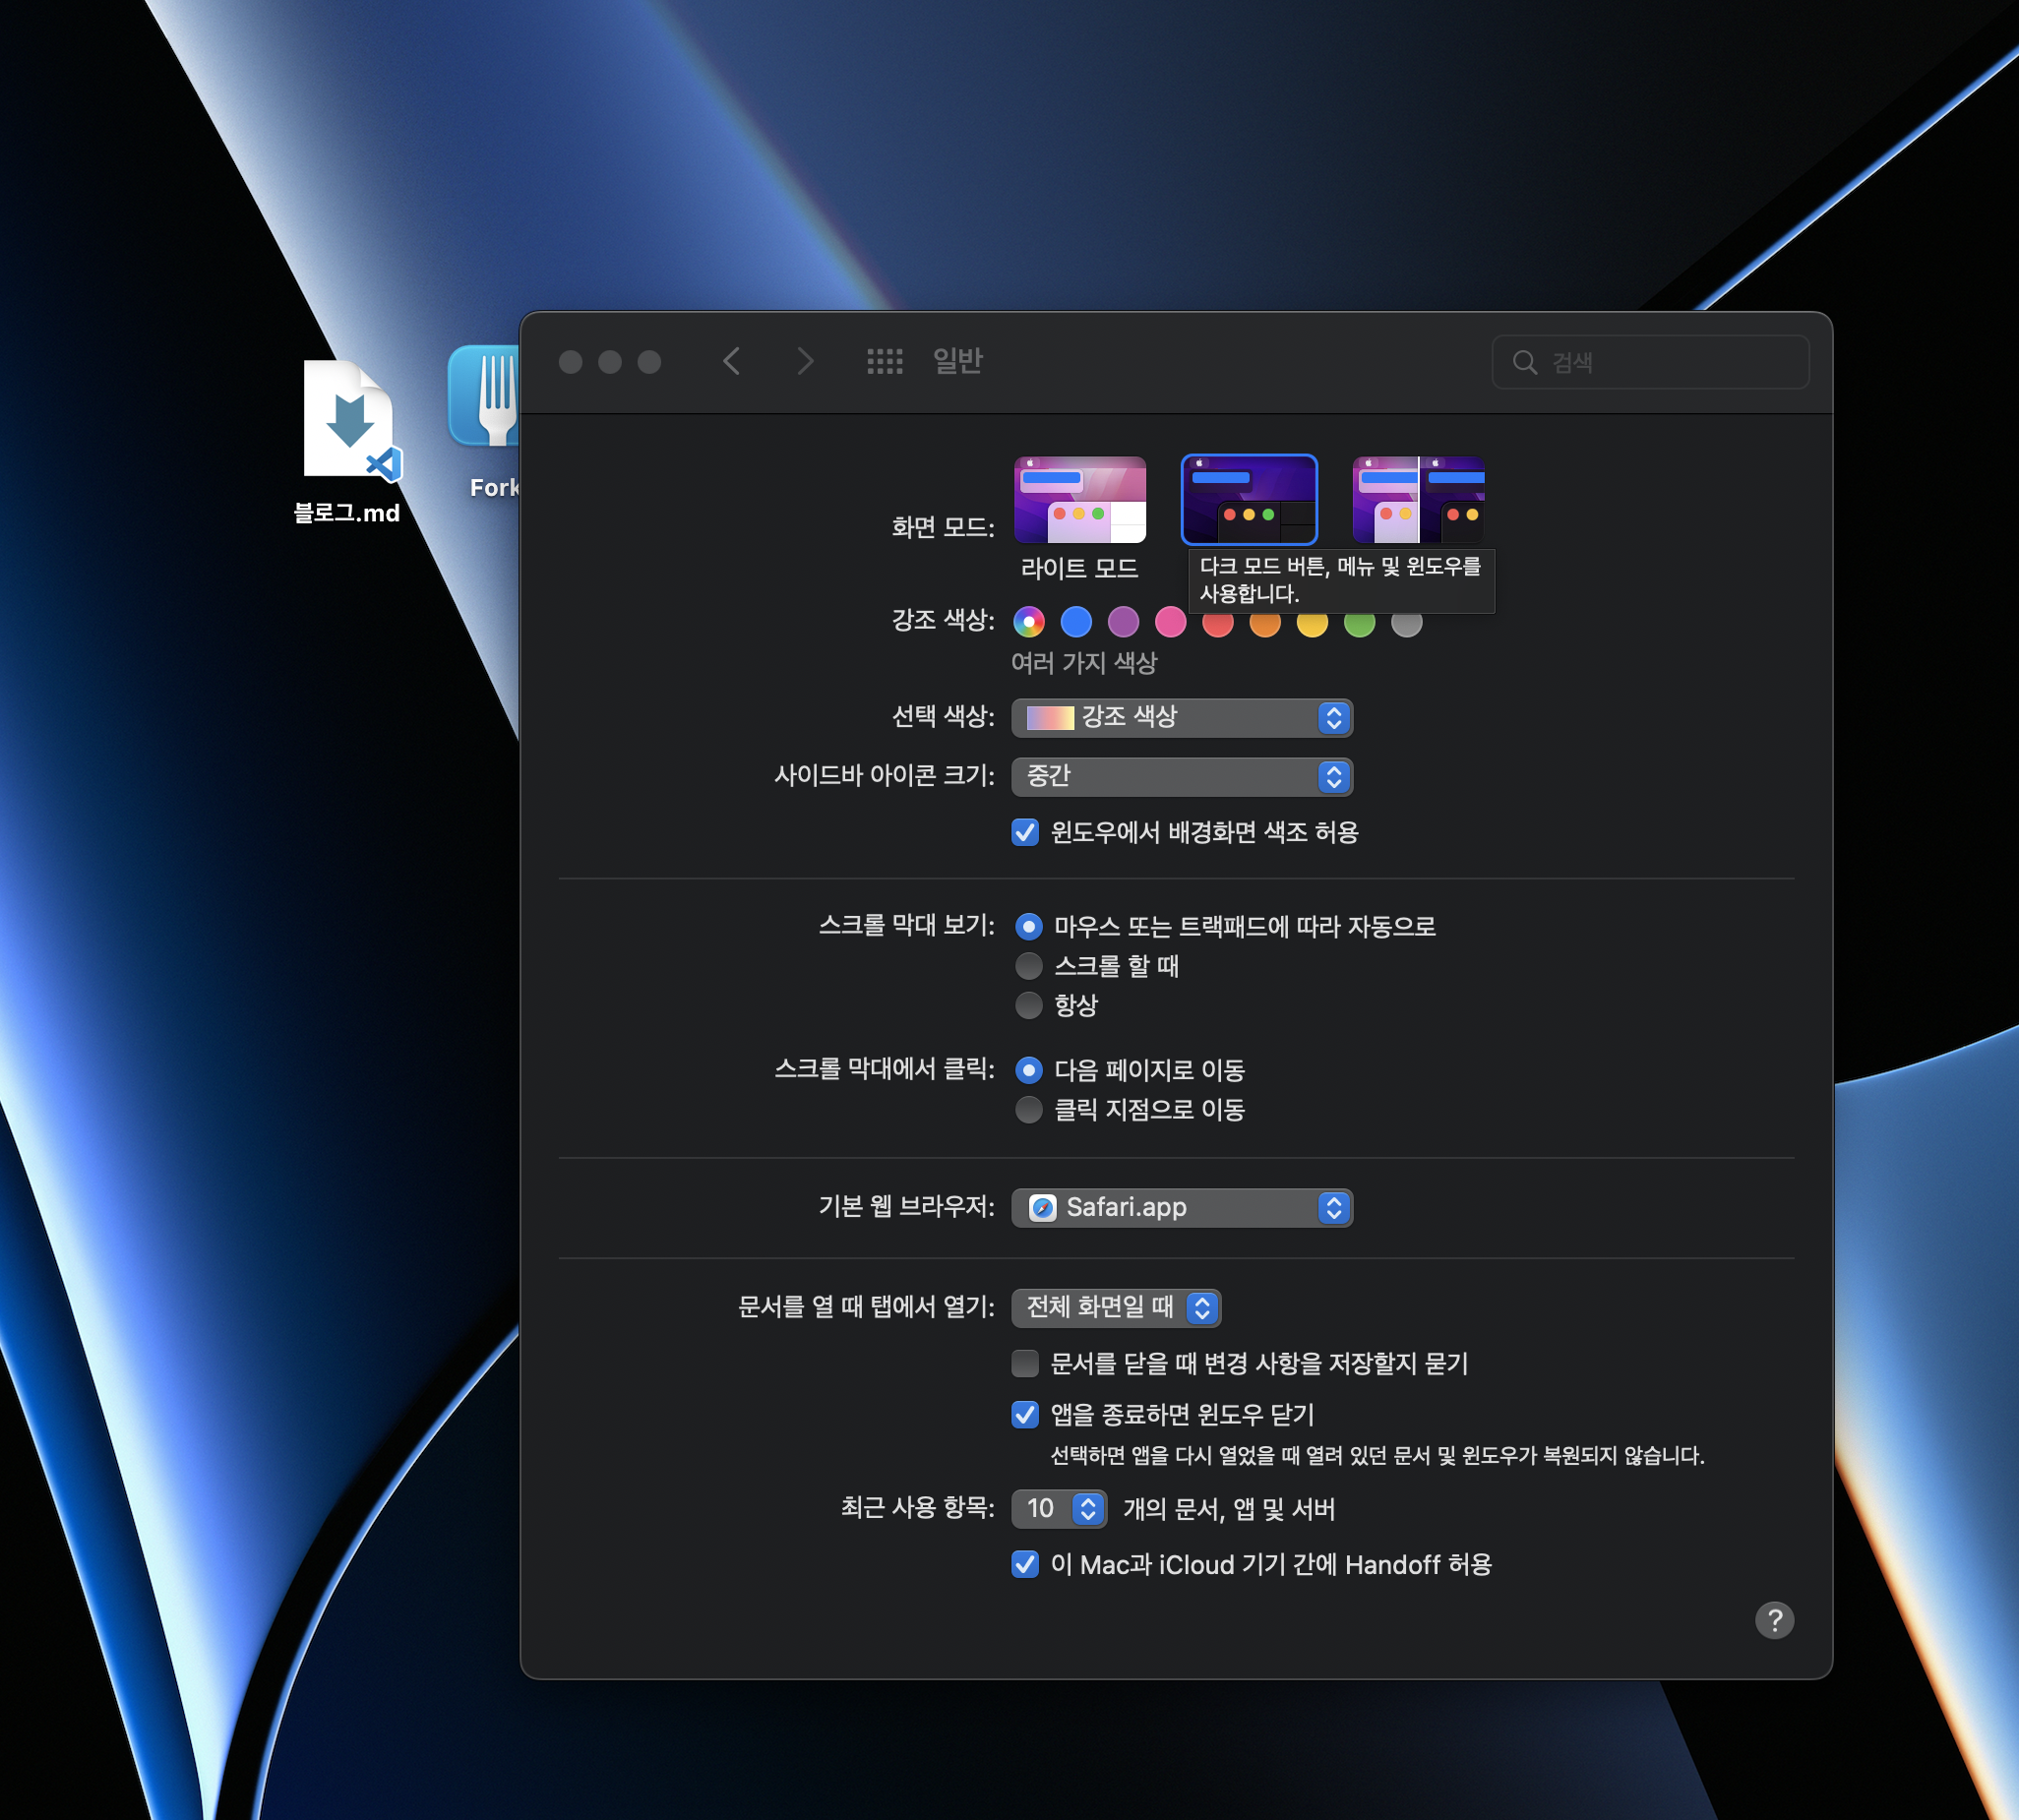Choose the dark mode appearance thumbnail
Screen dimensions: 2019x1820
tap(1249, 500)
